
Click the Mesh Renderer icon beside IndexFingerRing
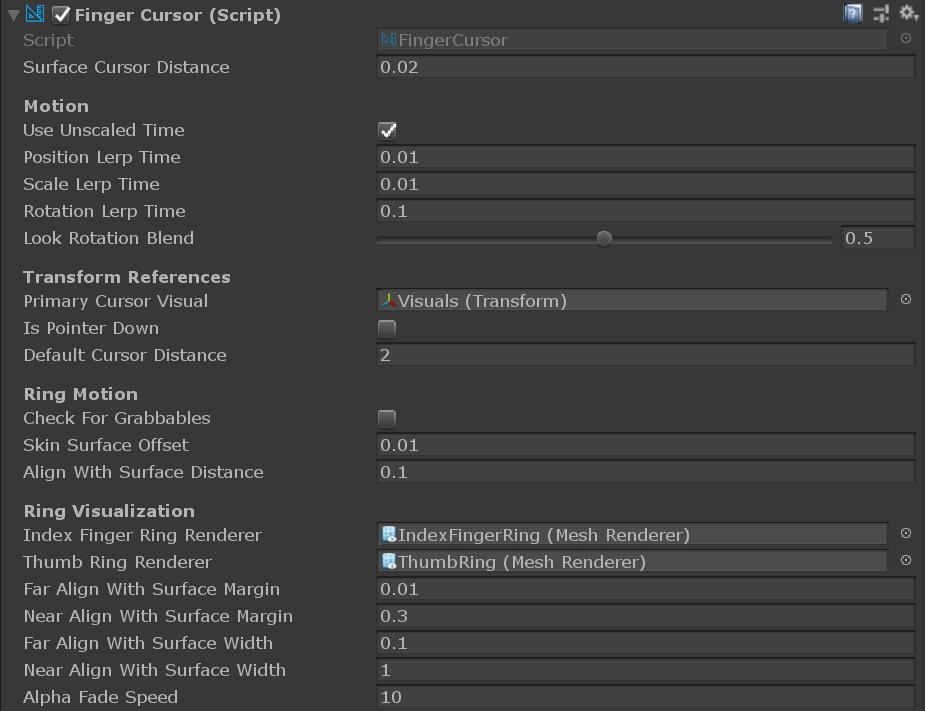click(388, 534)
